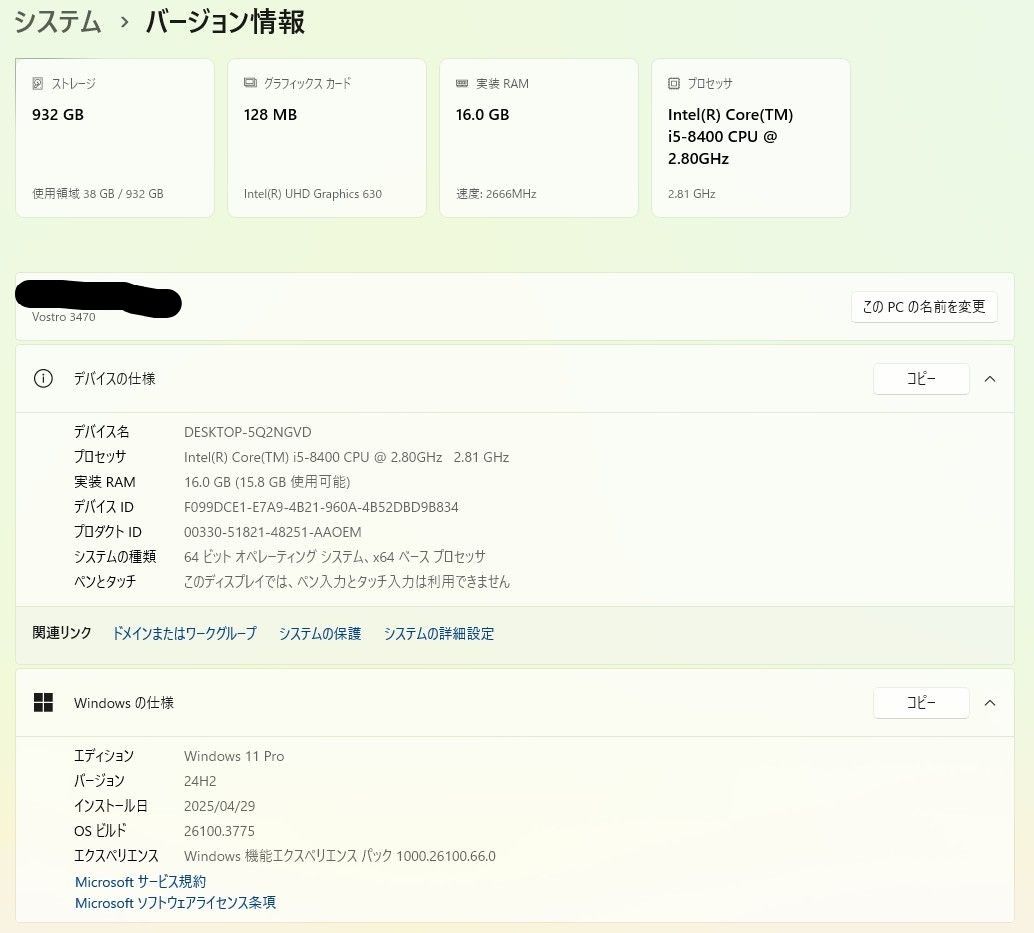Click 速度: 2666MHz text
This screenshot has height=933, width=1034.
[496, 194]
